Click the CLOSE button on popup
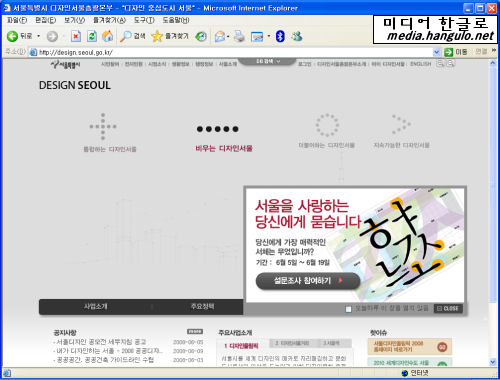500x380 pixels. (x=448, y=309)
